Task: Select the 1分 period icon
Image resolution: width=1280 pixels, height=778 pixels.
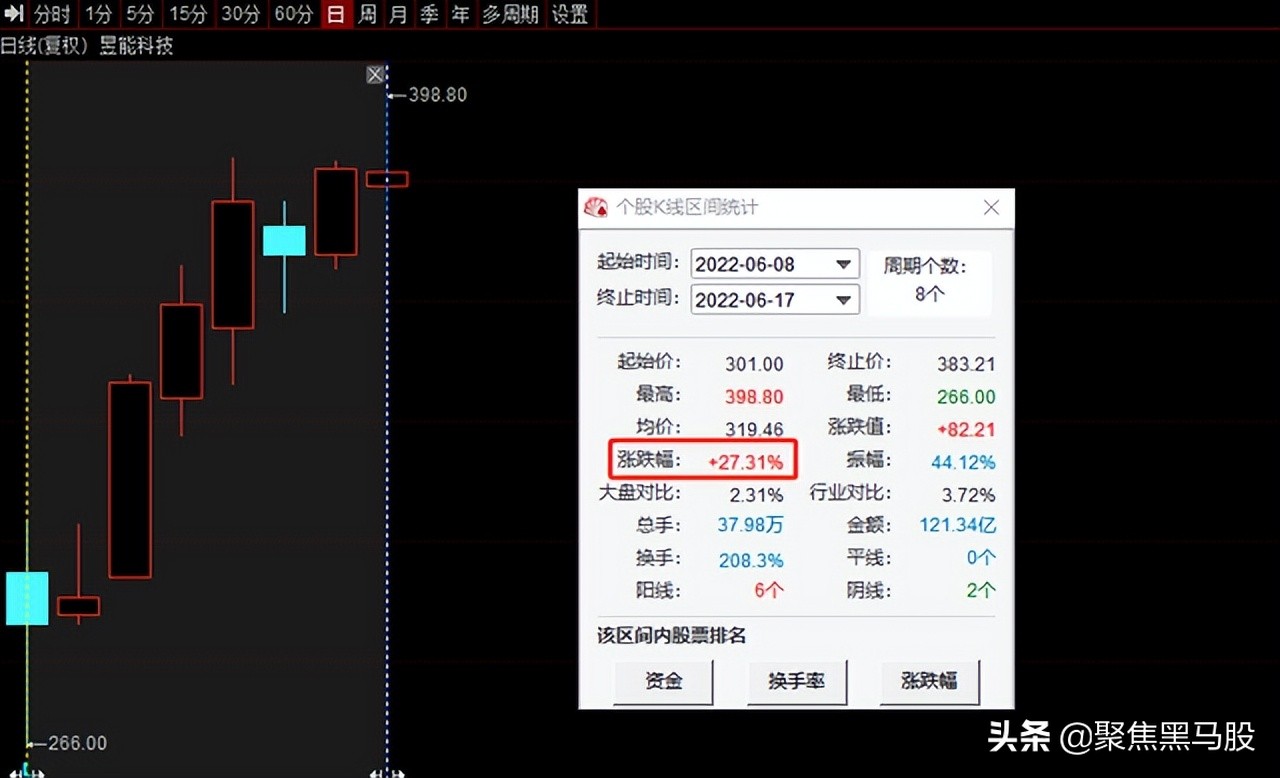Action: click(97, 14)
